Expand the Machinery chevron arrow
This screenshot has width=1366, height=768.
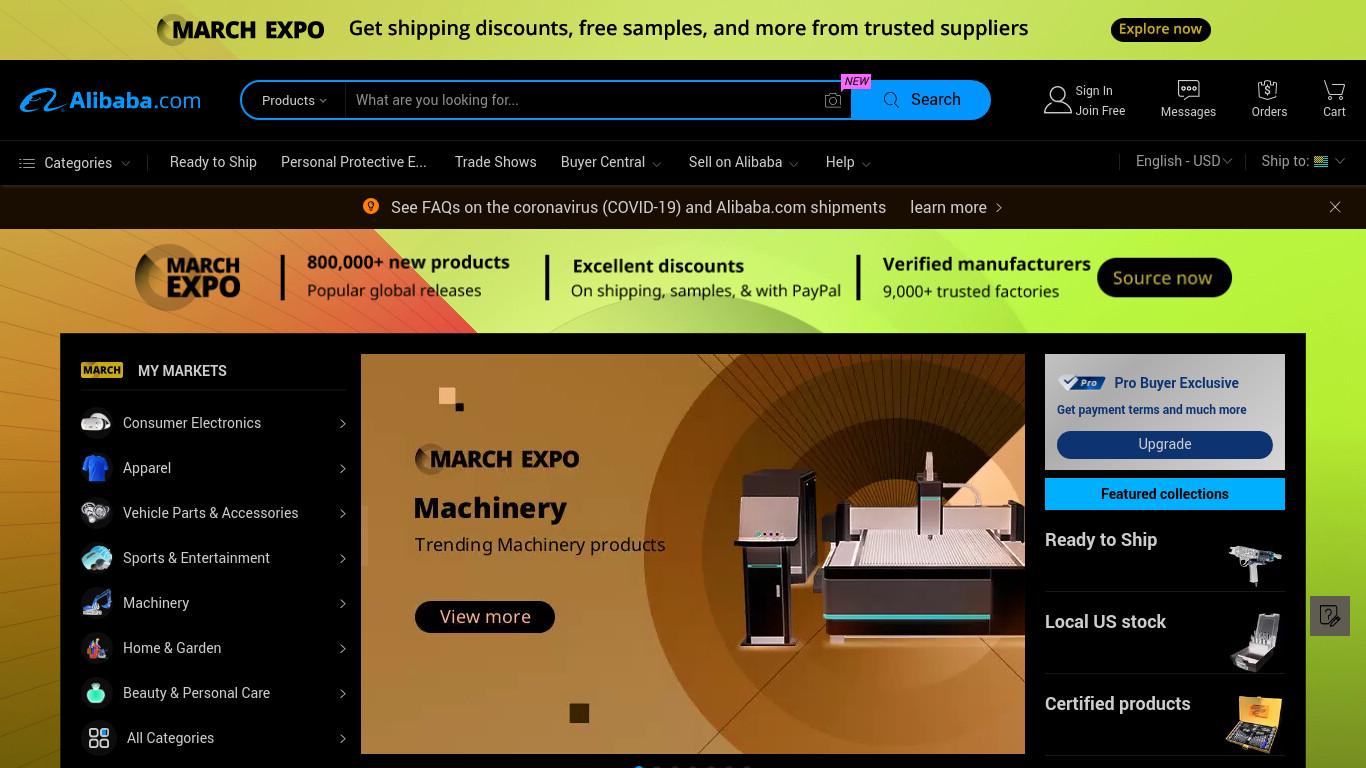tap(342, 604)
